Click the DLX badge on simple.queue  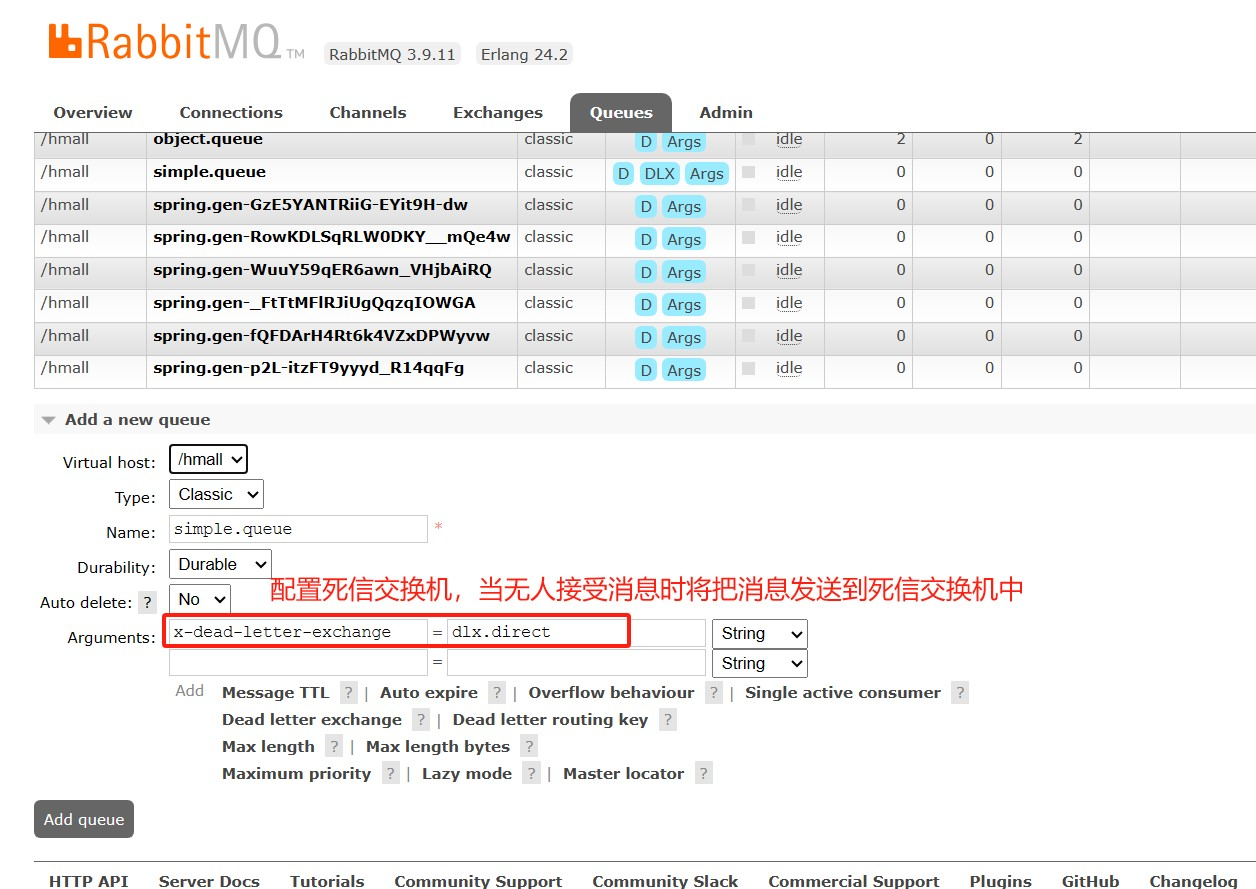[659, 174]
